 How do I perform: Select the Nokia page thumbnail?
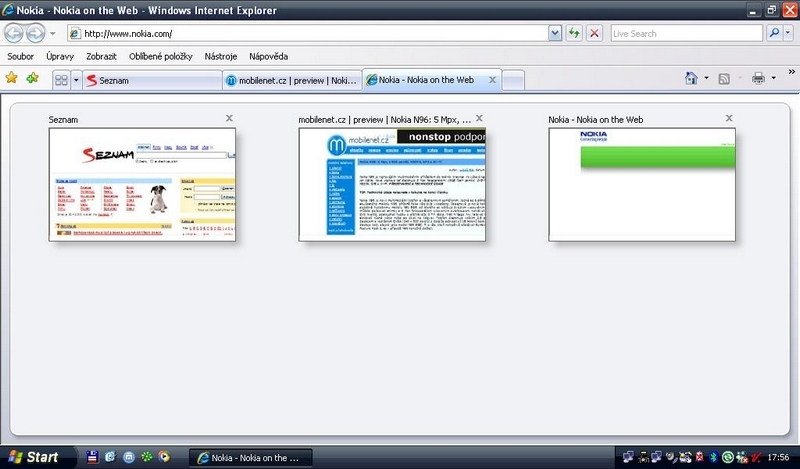tap(641, 184)
